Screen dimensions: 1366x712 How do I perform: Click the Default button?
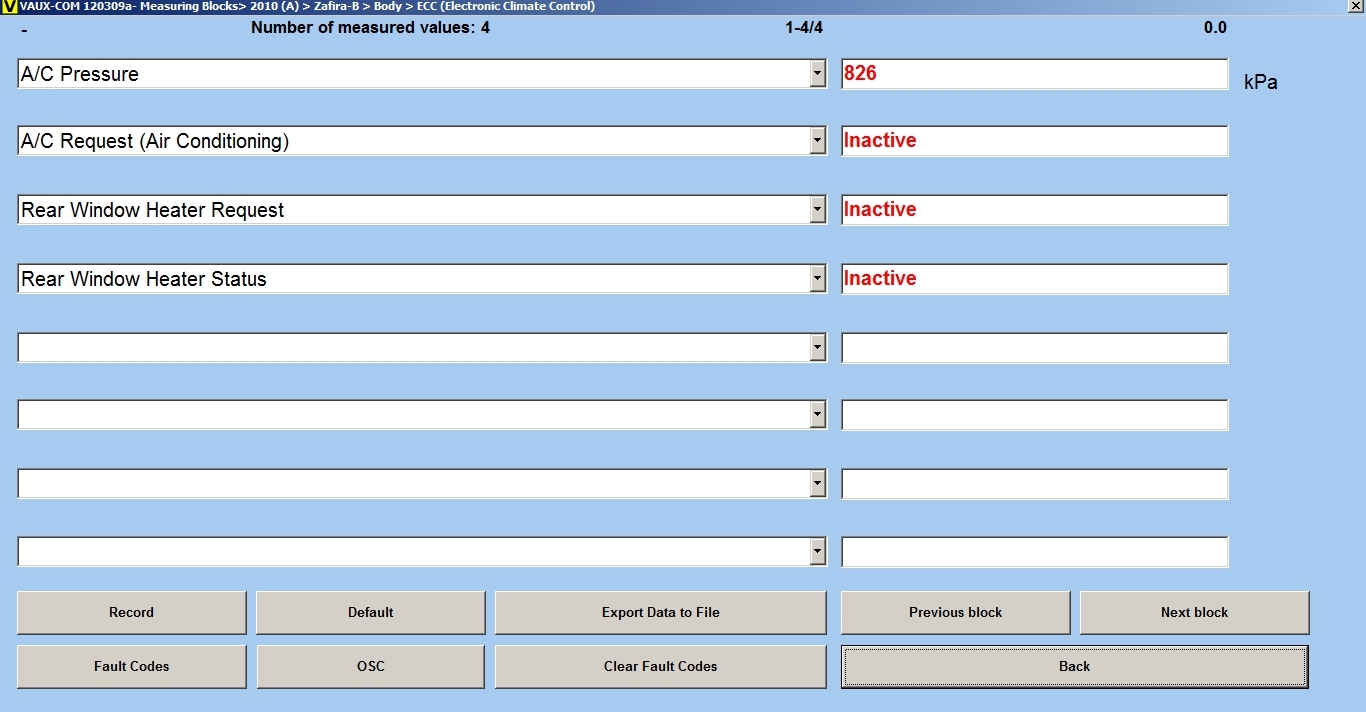(370, 612)
